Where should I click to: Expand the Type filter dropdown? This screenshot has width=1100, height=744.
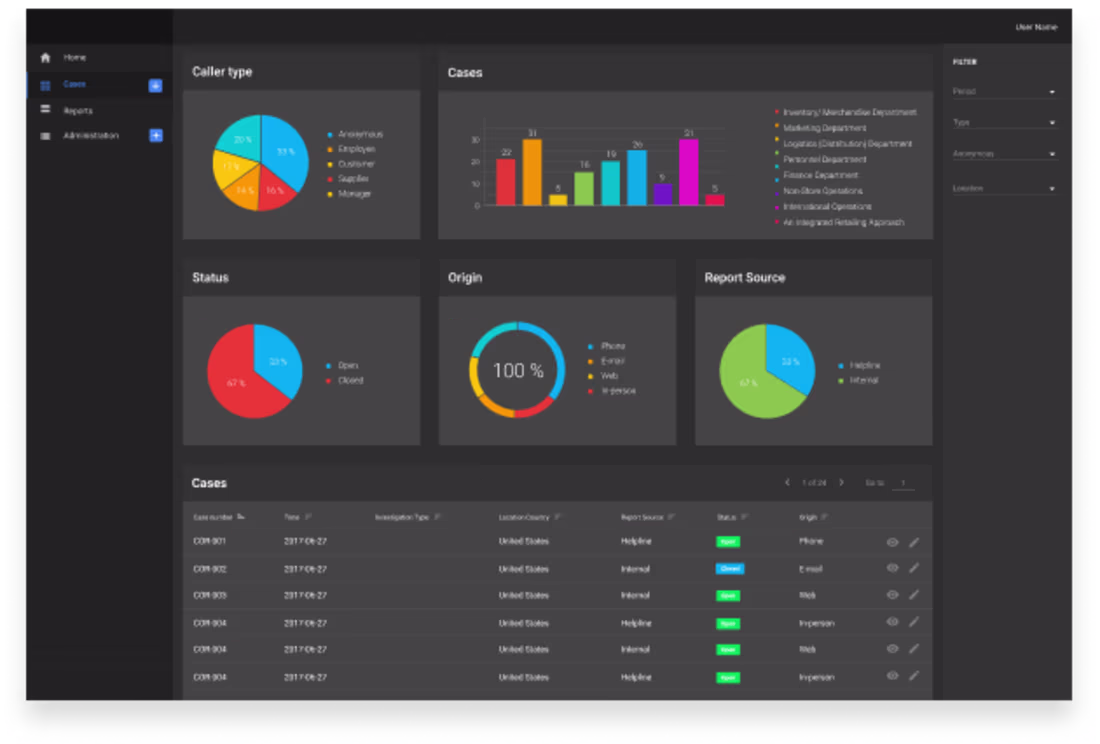point(1005,122)
